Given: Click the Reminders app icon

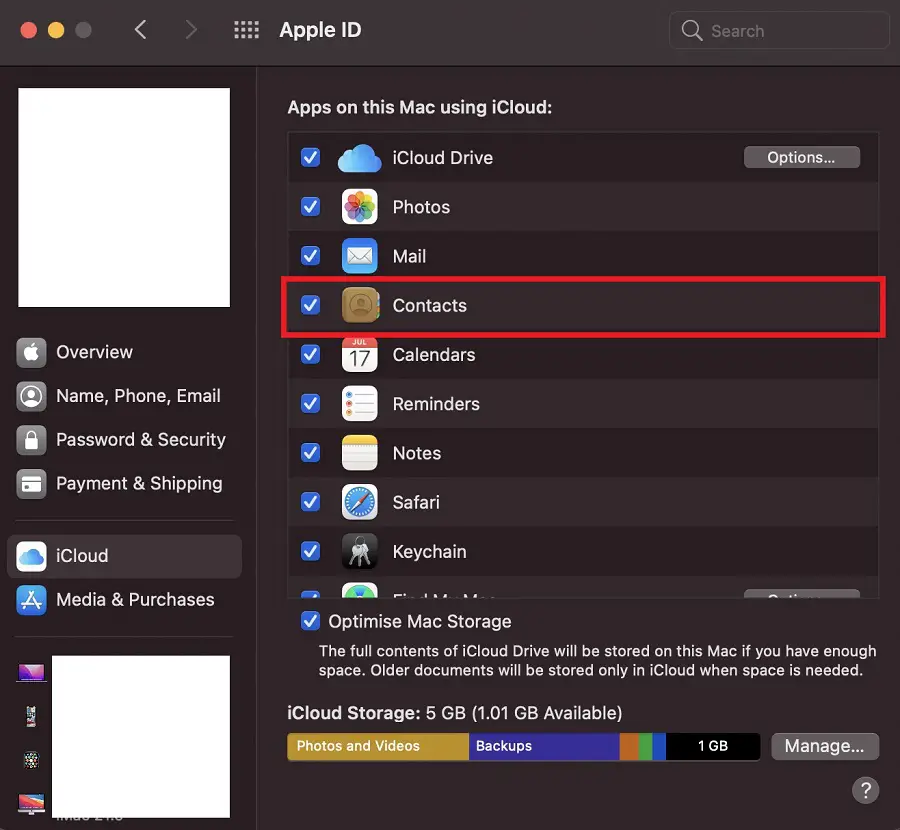Looking at the screenshot, I should 359,404.
